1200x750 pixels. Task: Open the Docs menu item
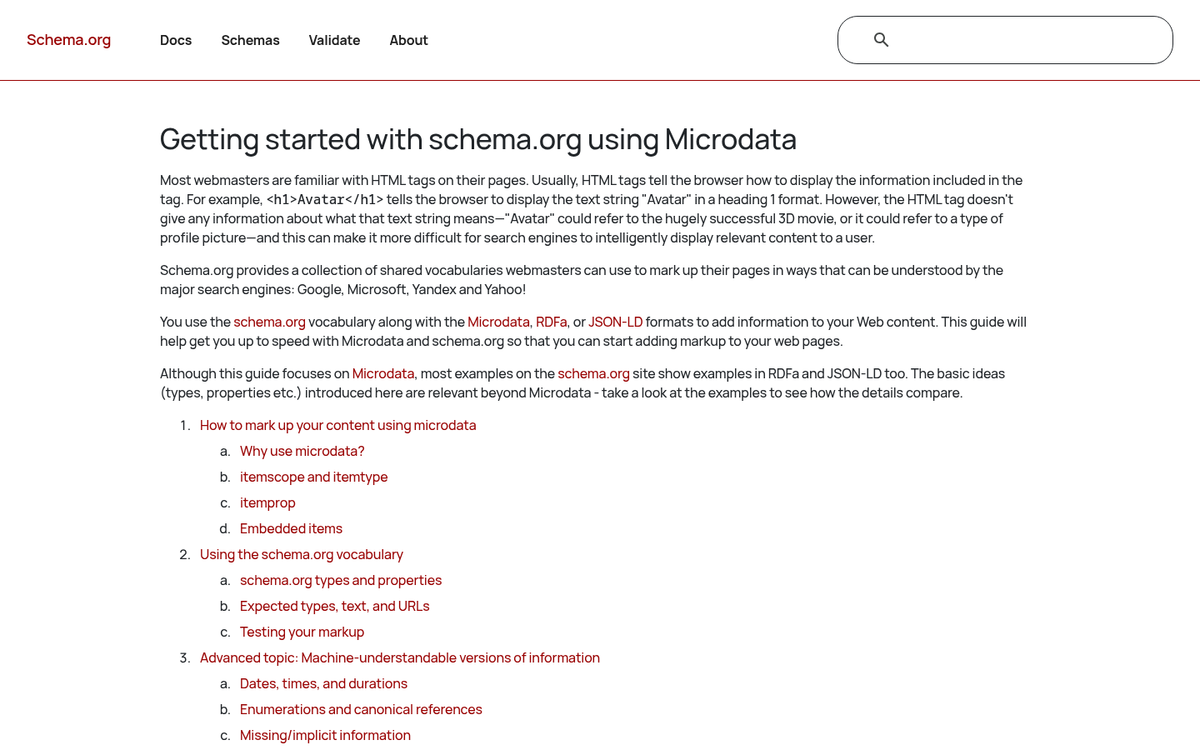pos(176,40)
